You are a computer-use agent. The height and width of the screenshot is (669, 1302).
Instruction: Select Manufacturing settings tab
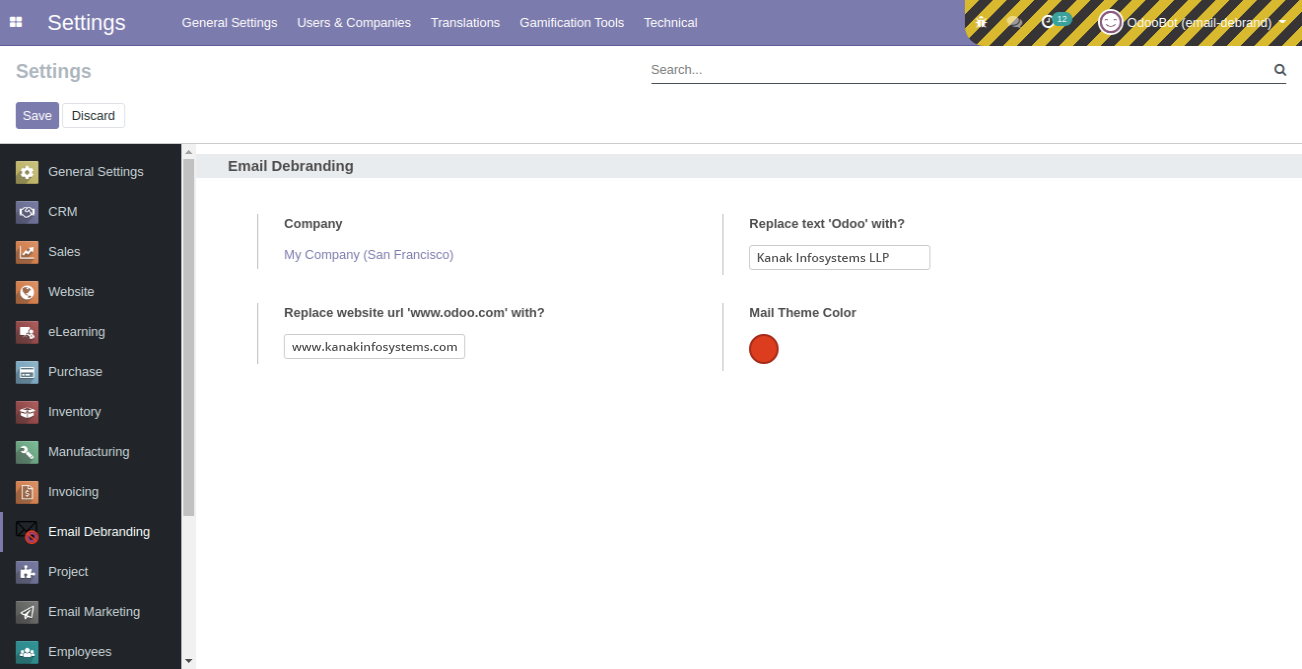(x=90, y=452)
